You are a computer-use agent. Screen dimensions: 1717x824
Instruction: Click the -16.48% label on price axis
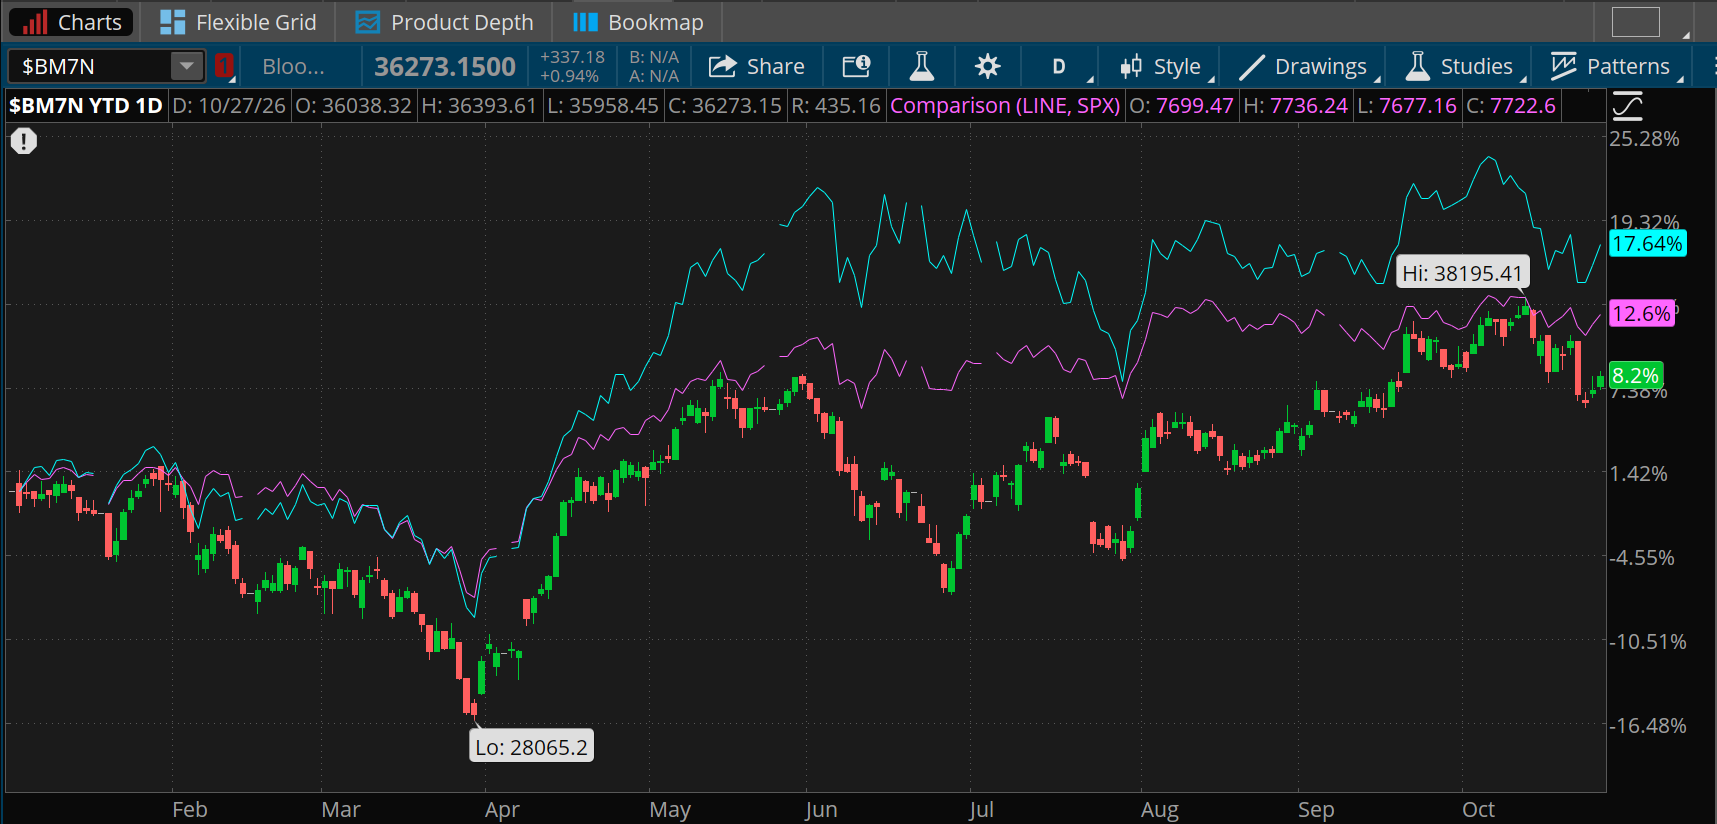[1647, 725]
